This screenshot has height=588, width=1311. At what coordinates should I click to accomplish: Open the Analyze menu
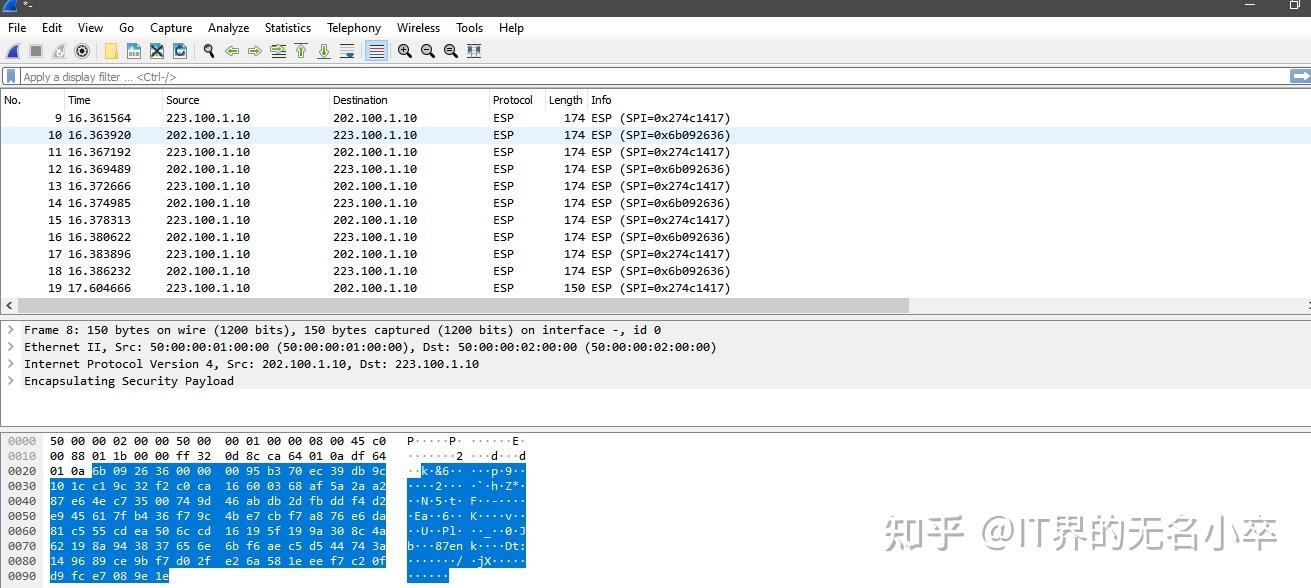pos(229,28)
